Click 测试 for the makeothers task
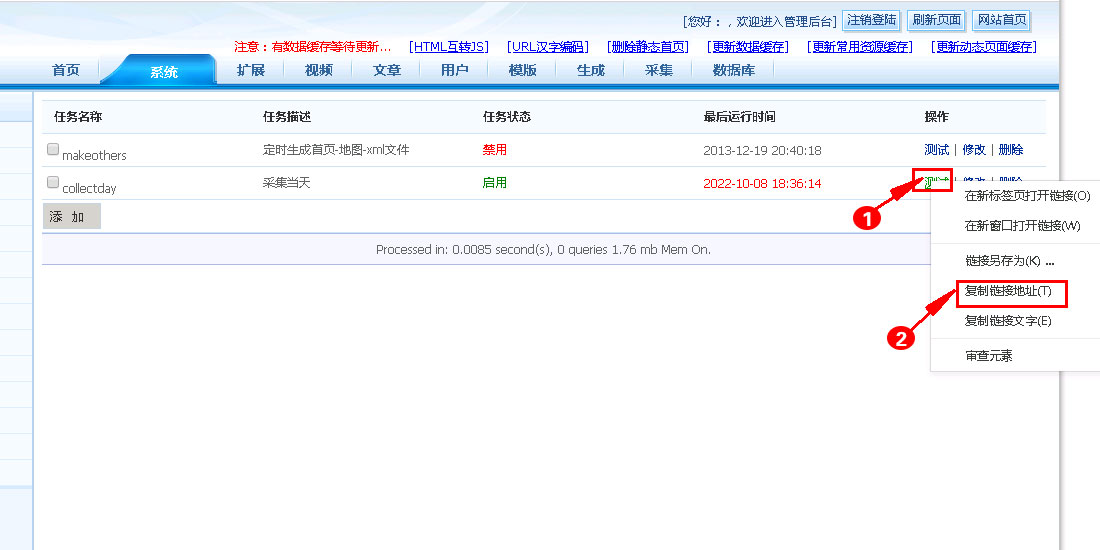The width and height of the screenshot is (1100, 550). click(936, 150)
